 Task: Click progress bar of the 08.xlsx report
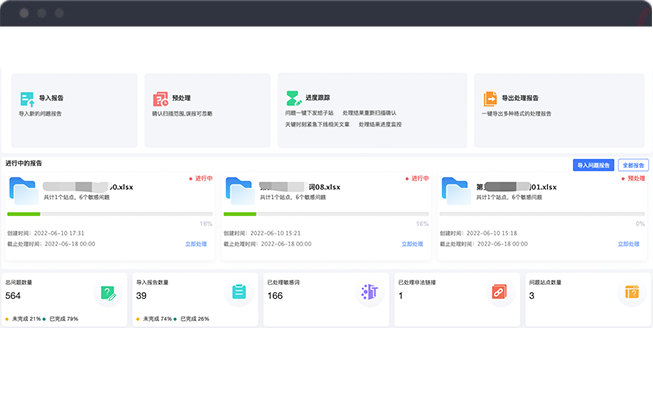click(326, 214)
